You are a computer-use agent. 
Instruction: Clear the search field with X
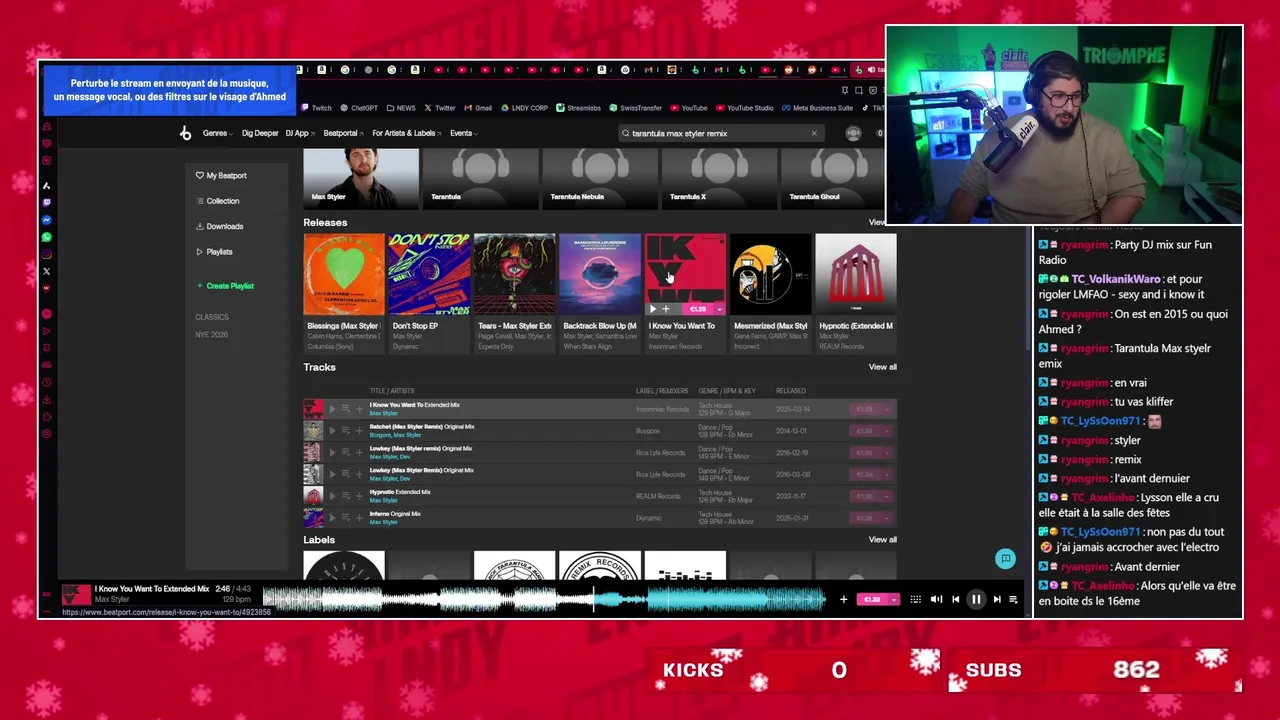point(814,133)
